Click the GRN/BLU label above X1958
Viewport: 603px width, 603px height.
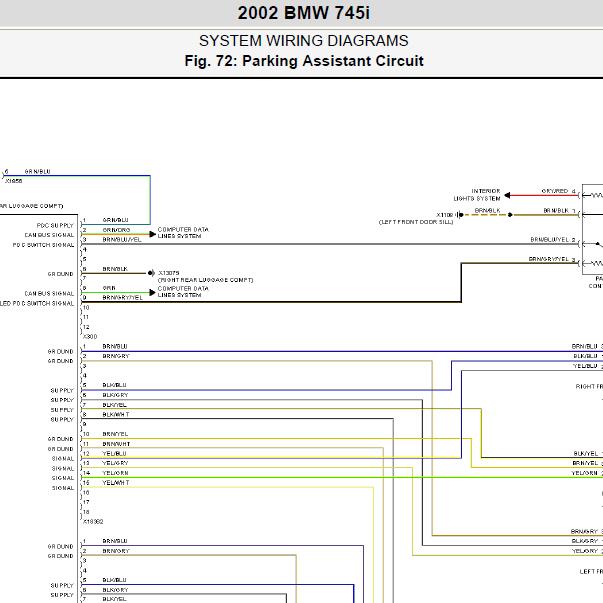click(x=37, y=172)
